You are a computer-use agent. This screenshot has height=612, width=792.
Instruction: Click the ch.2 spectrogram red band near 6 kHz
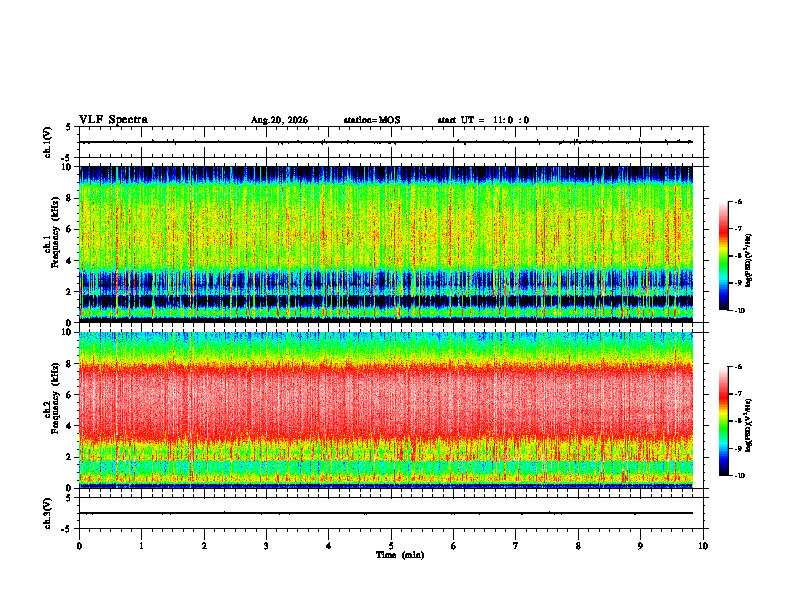[x=386, y=399]
